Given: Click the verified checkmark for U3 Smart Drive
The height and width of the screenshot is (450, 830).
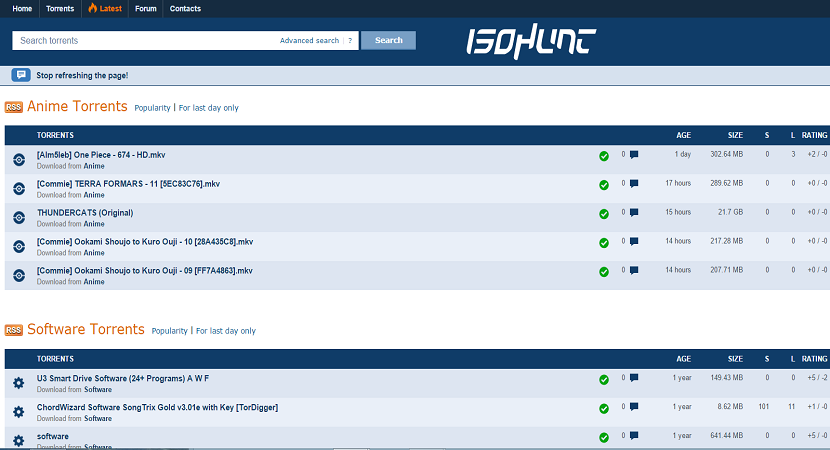Looking at the screenshot, I should pyautogui.click(x=603, y=380).
